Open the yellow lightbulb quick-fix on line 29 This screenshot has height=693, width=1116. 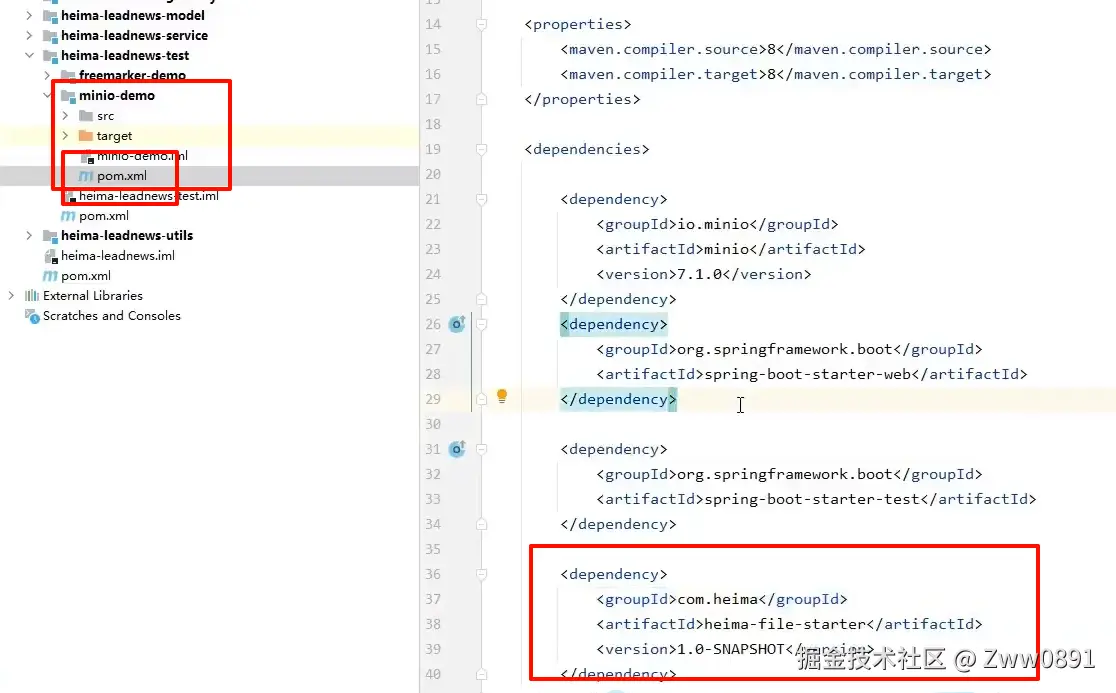click(x=502, y=396)
